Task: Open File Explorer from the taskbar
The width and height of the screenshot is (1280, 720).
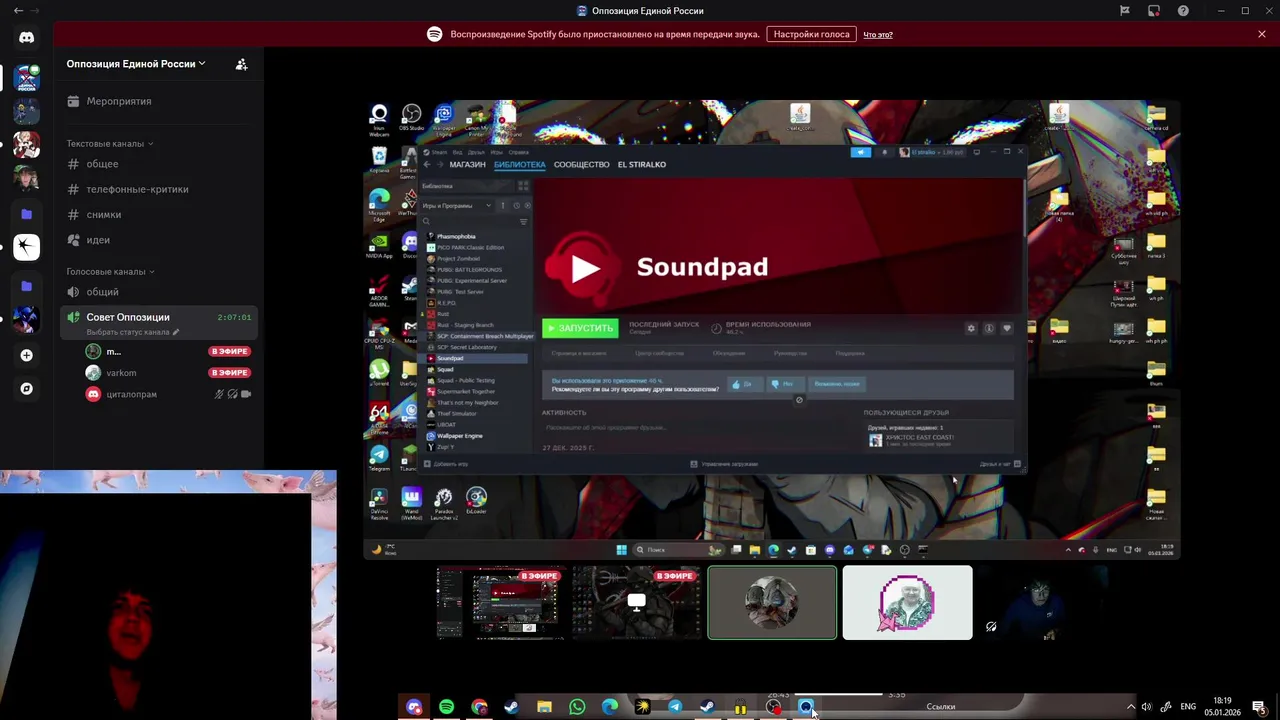Action: click(x=544, y=707)
